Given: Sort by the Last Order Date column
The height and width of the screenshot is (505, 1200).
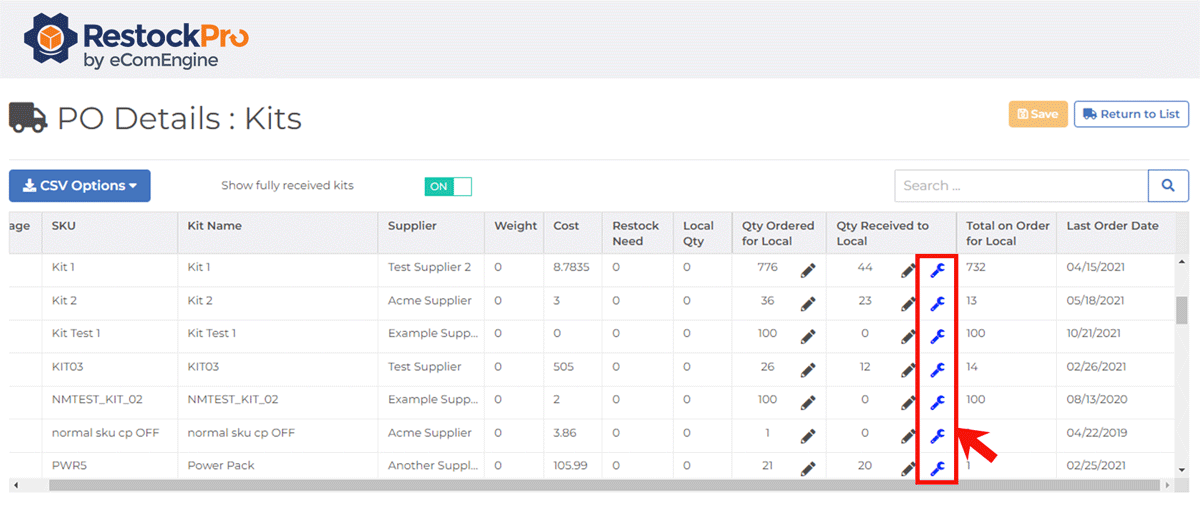Looking at the screenshot, I should pyautogui.click(x=1112, y=226).
